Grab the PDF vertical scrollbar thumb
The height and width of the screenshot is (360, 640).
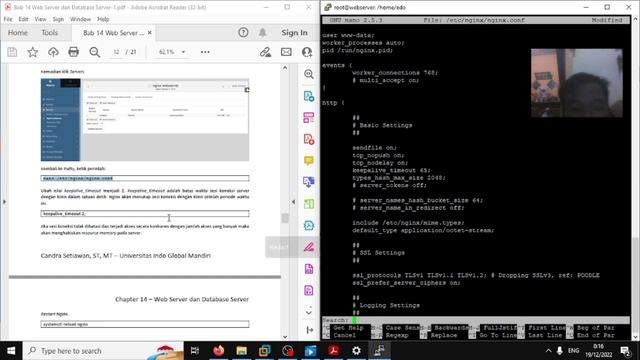pyautogui.click(x=285, y=218)
